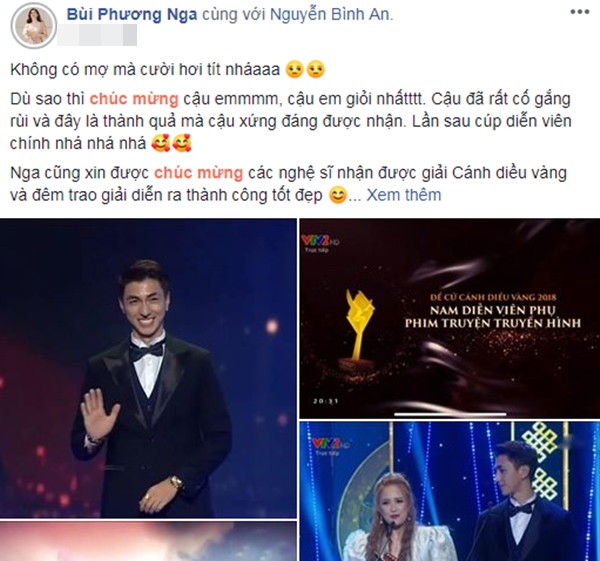This screenshot has height=561, width=600.
Task: Click 'Nam diễn viên phụ' title text
Action: (x=493, y=310)
